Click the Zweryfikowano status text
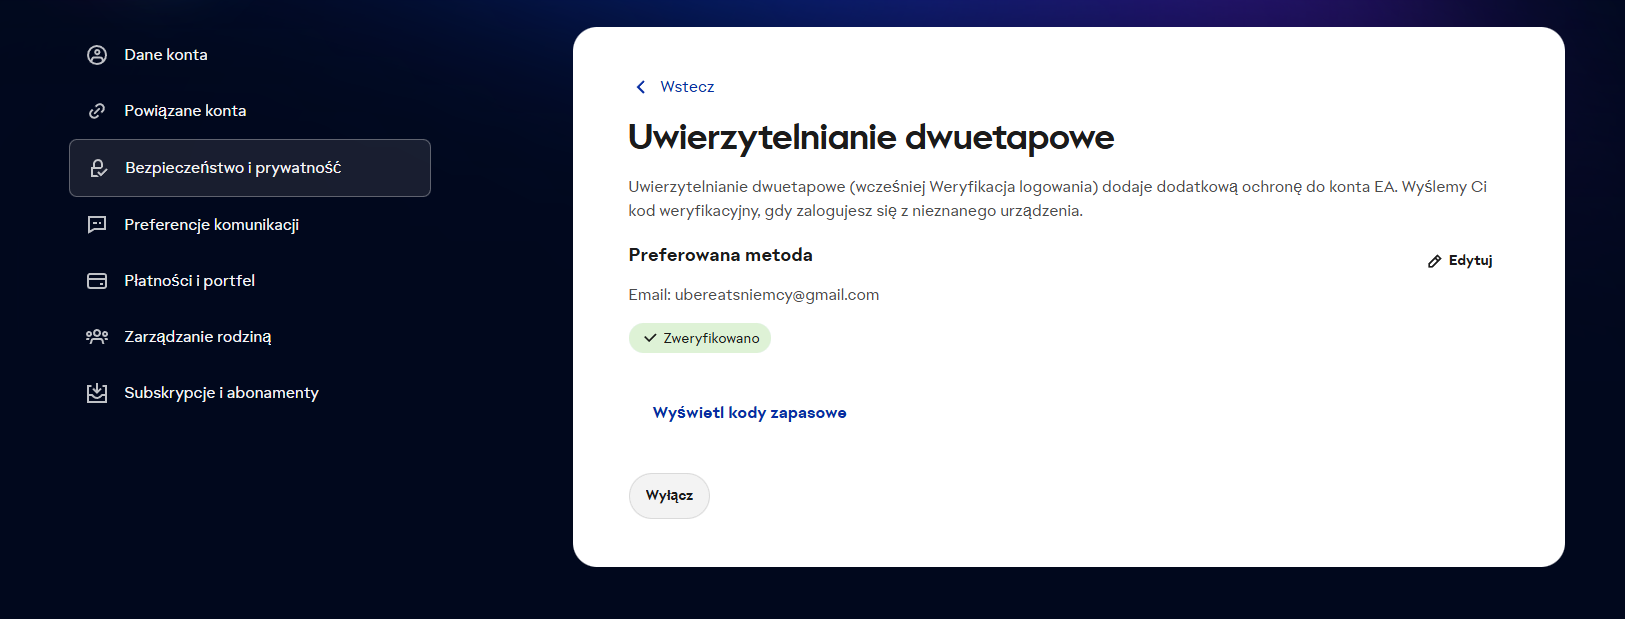The height and width of the screenshot is (619, 1625). pyautogui.click(x=711, y=338)
